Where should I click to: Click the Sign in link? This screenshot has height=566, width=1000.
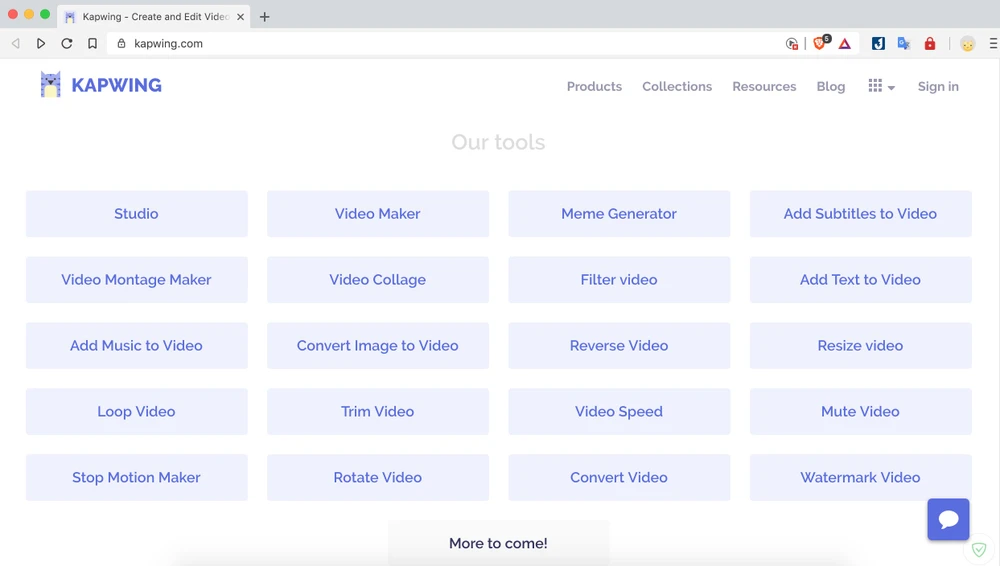coord(938,87)
